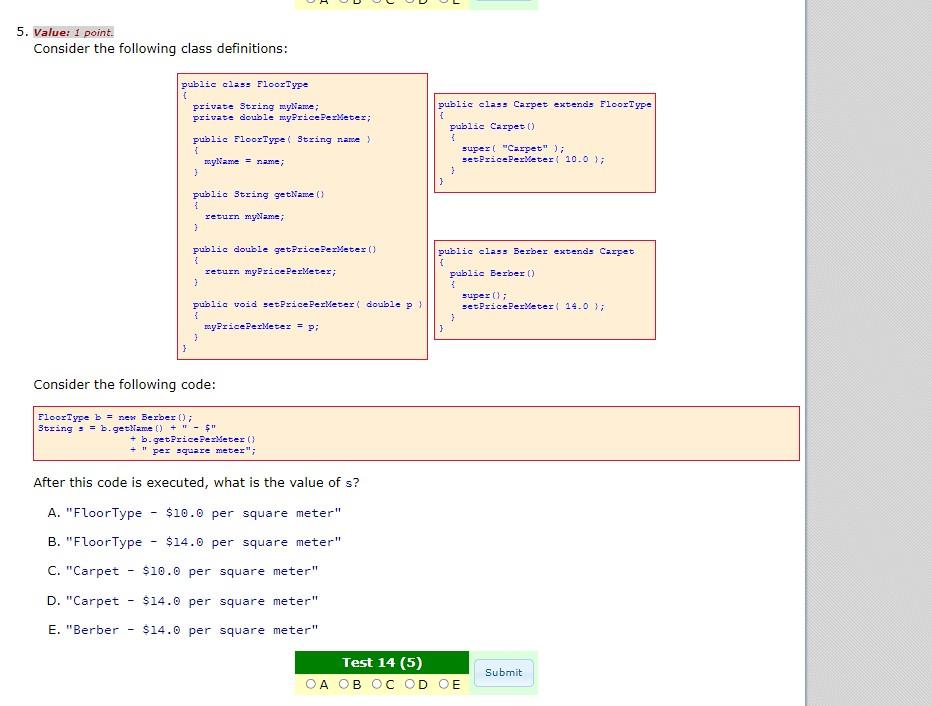Select radio button B for Test 14
The width and height of the screenshot is (932, 706).
344,684
